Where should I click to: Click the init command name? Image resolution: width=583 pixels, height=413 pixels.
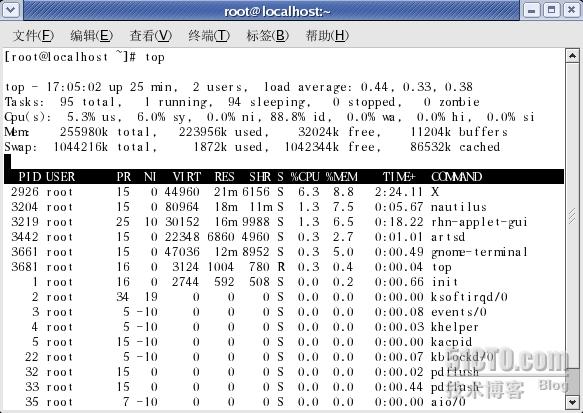pos(445,282)
